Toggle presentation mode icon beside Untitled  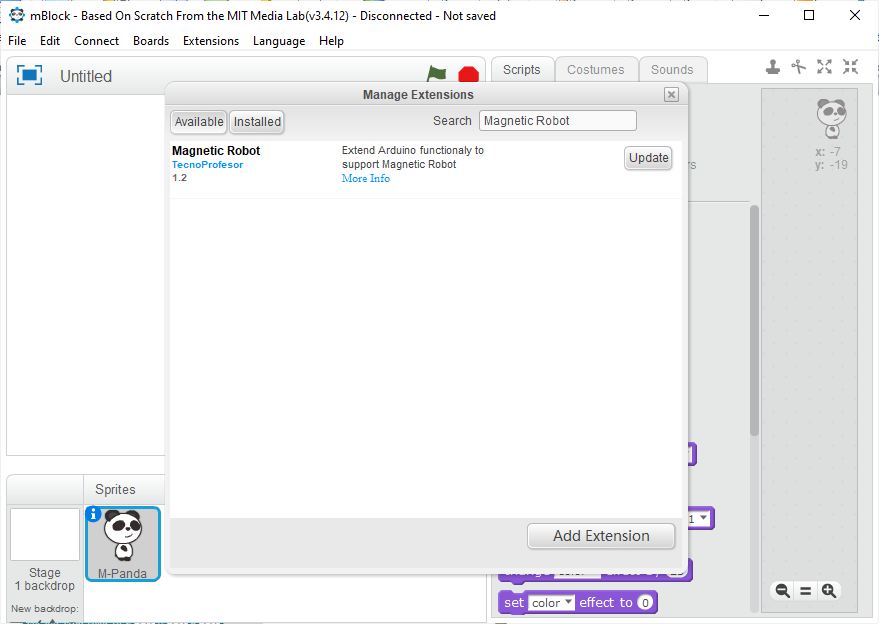(x=29, y=75)
